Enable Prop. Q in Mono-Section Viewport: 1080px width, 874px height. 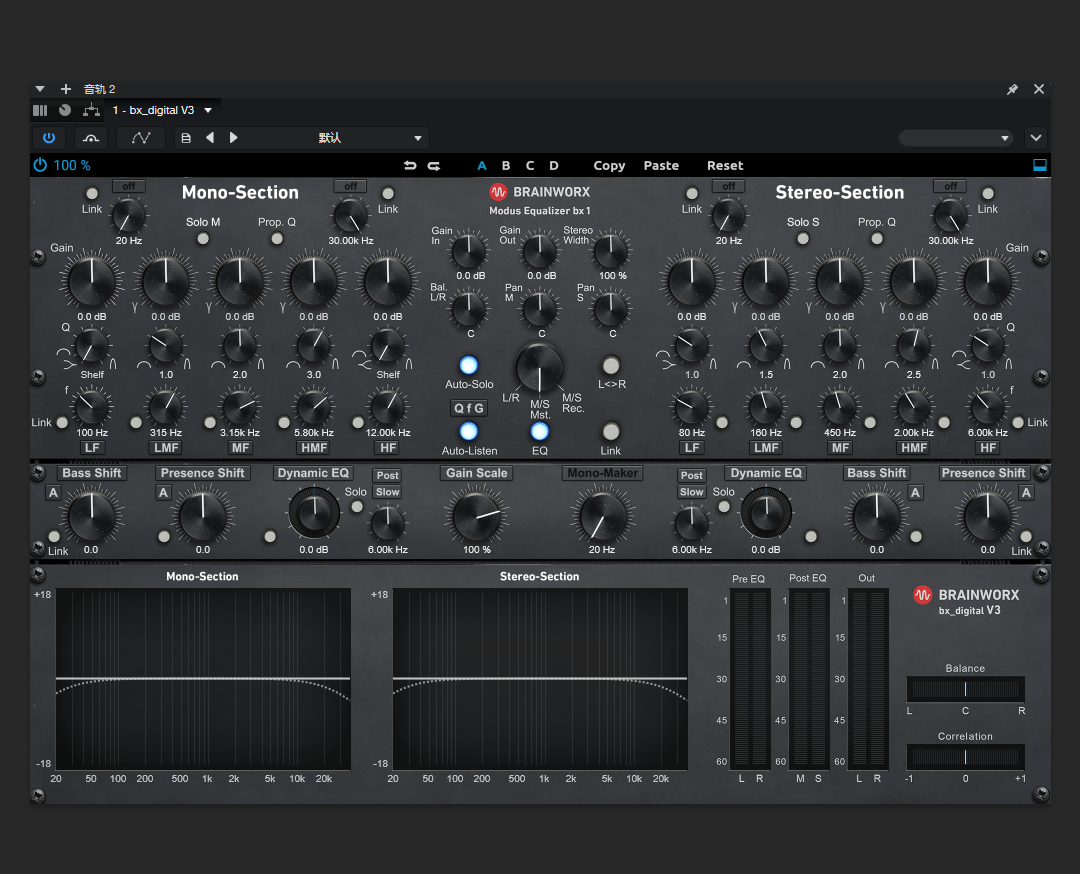(x=277, y=239)
